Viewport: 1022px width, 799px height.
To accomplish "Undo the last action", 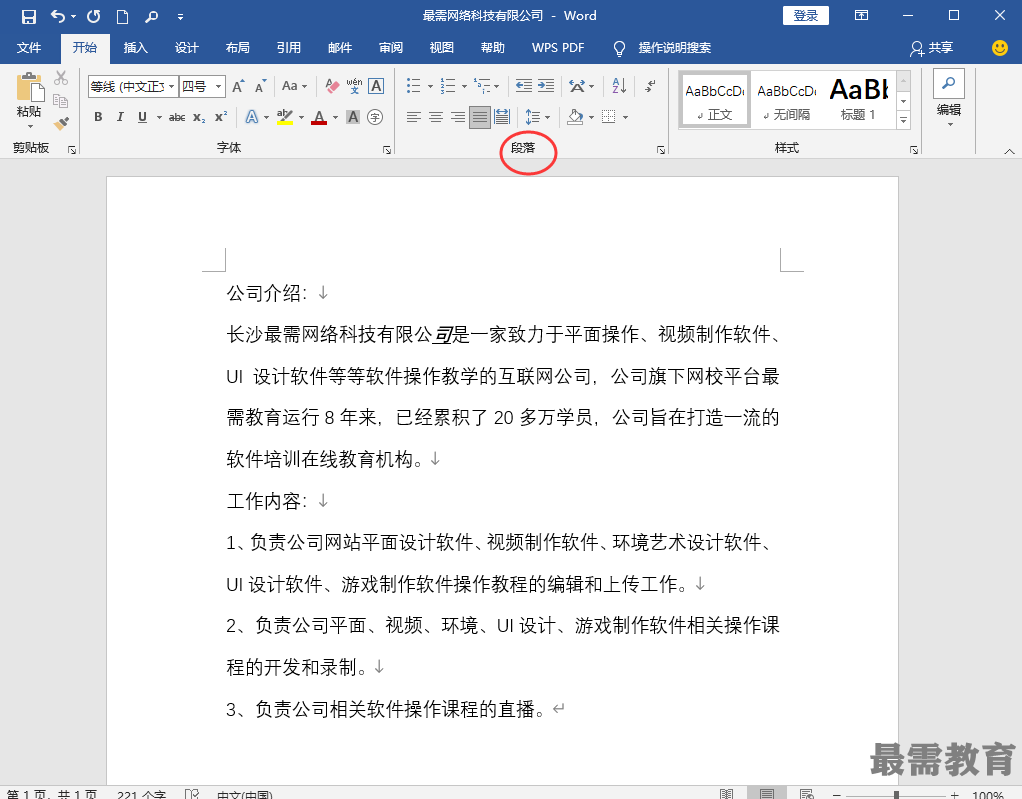I will pos(58,16).
